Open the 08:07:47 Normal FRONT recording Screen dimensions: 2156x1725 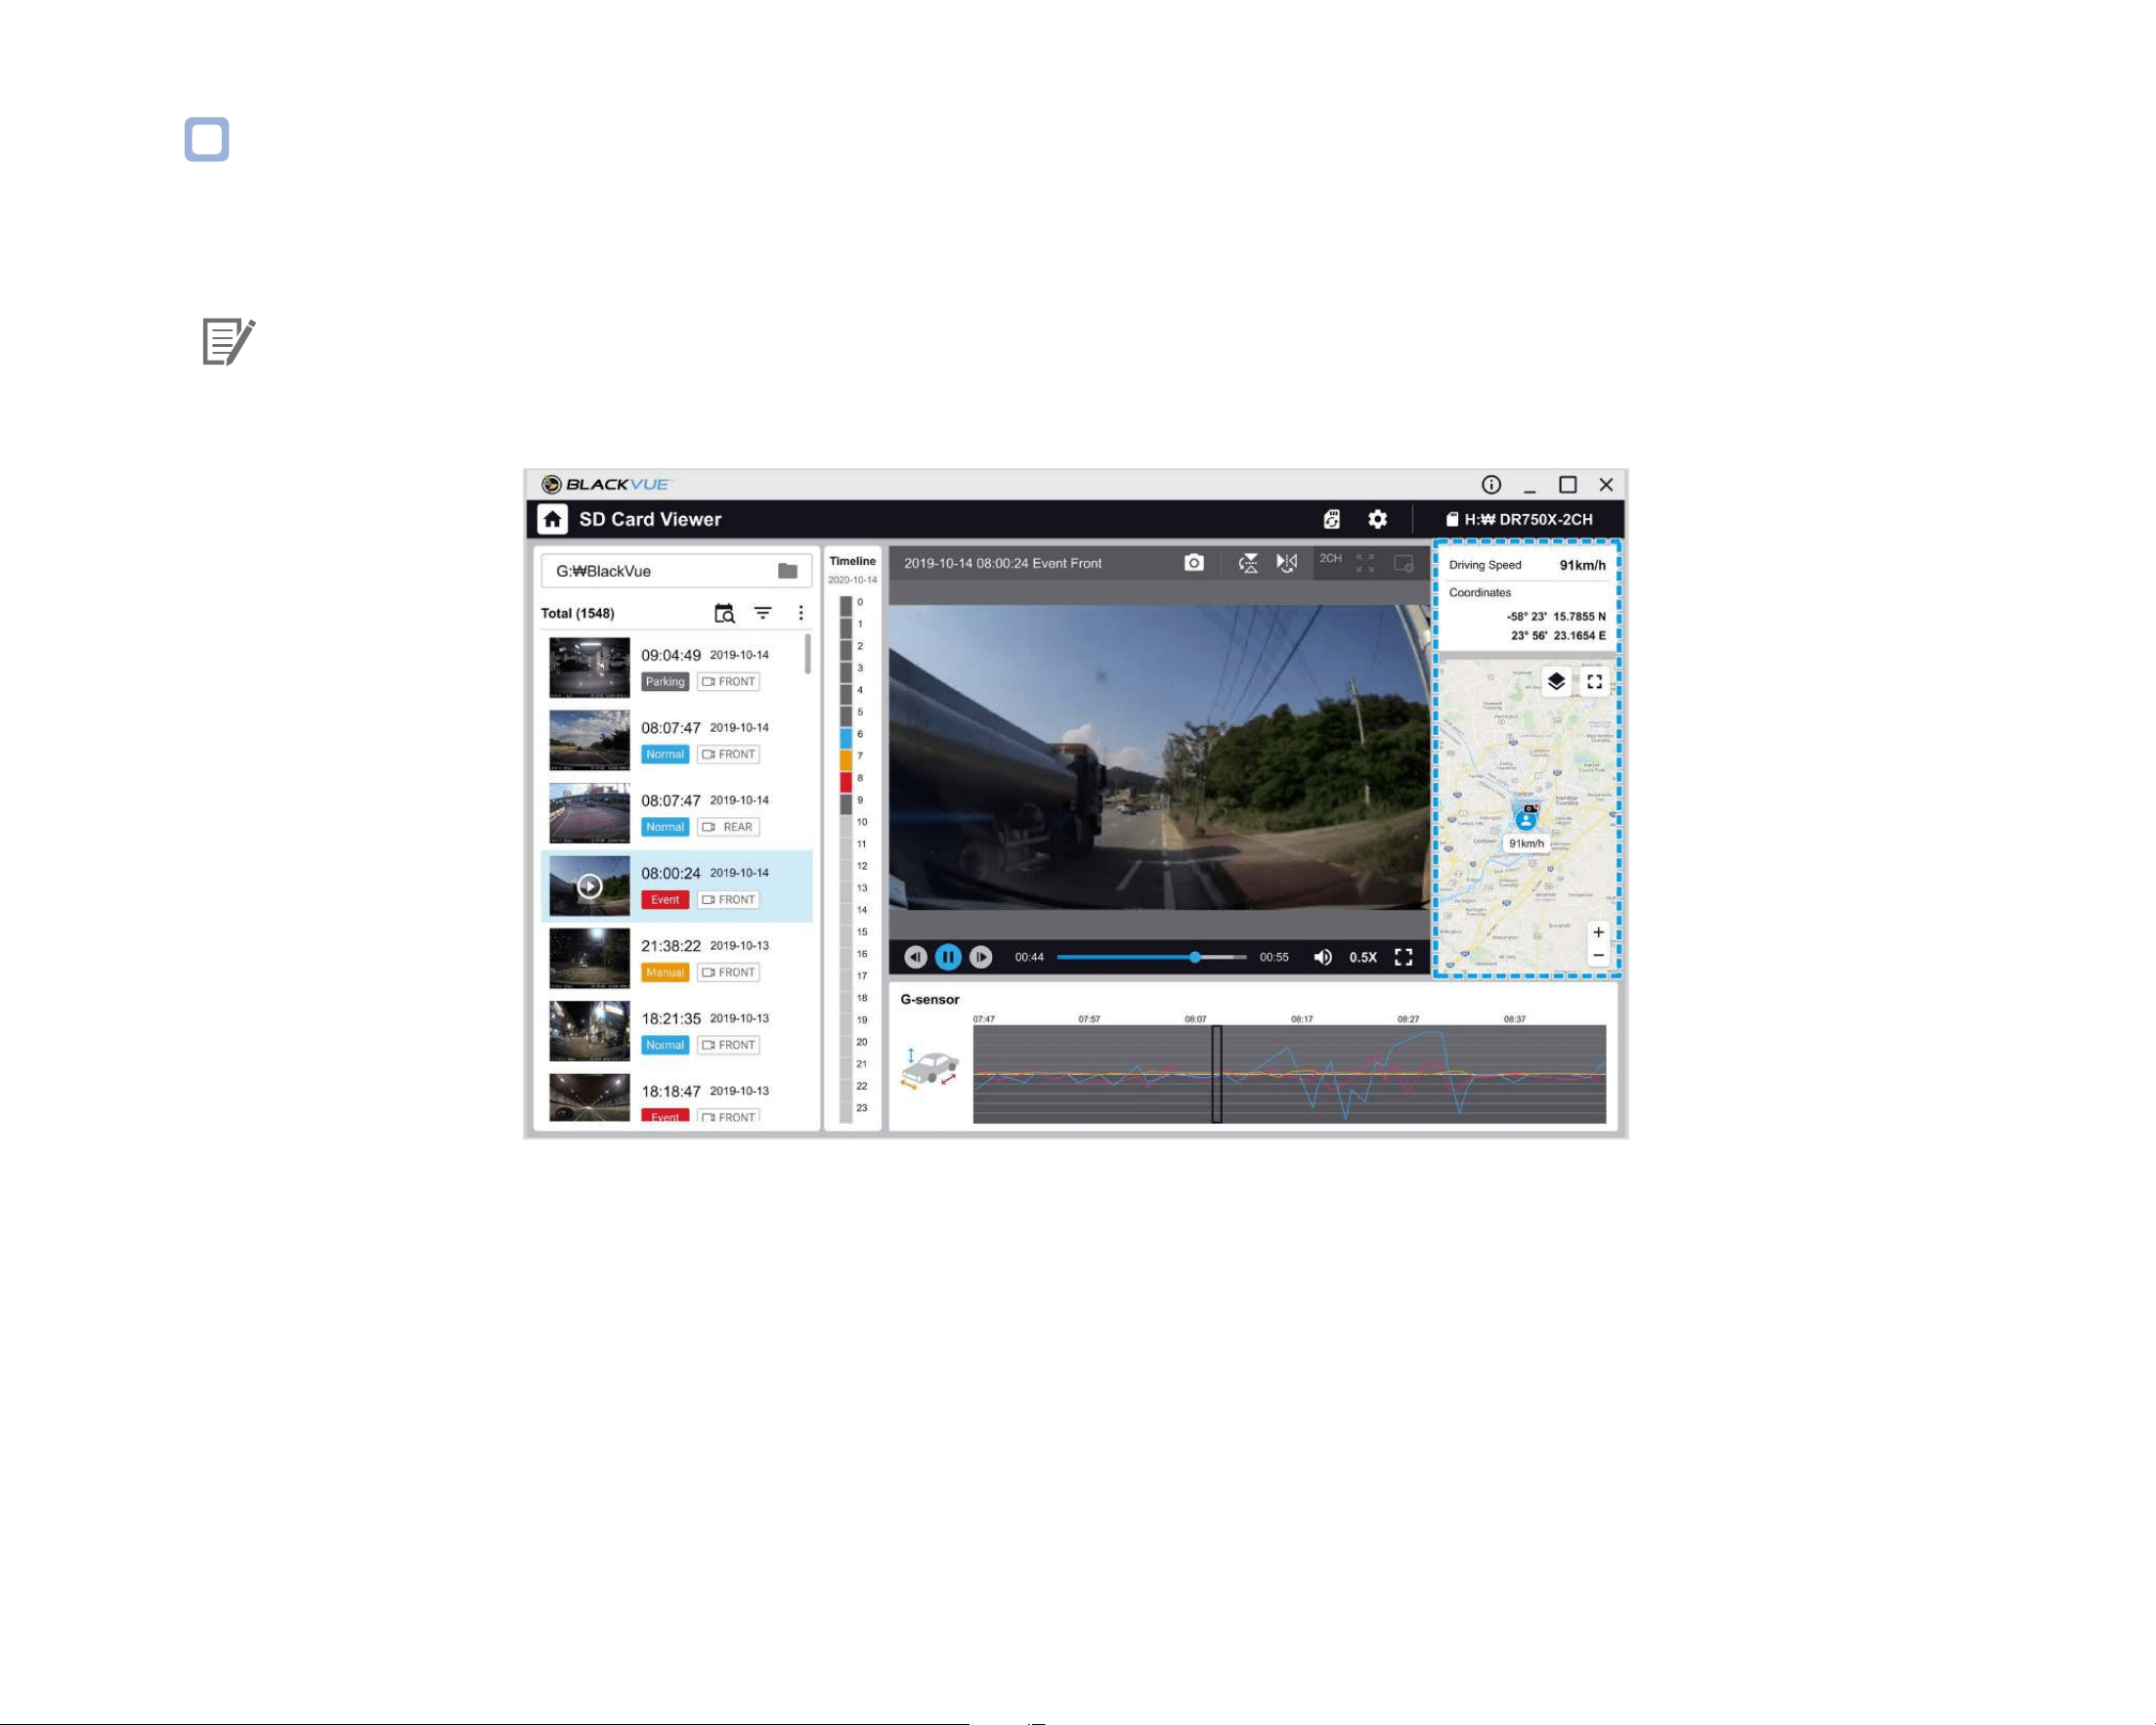tap(676, 741)
